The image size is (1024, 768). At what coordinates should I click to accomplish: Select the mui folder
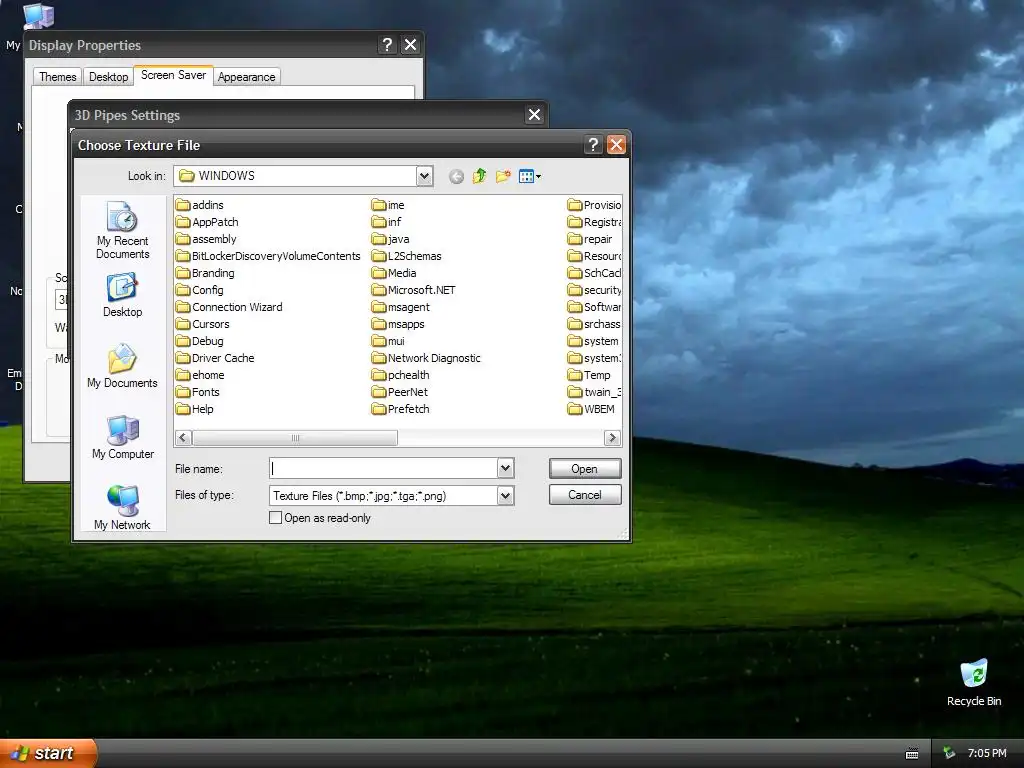(x=389, y=341)
